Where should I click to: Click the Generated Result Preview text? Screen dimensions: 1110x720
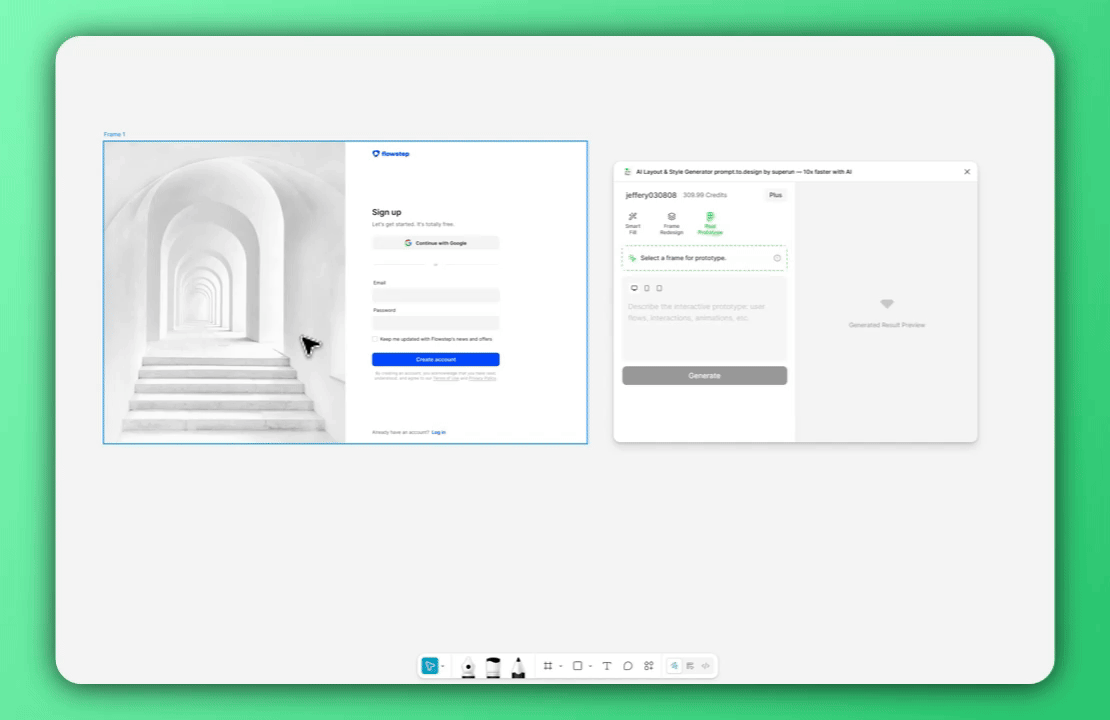(886, 325)
